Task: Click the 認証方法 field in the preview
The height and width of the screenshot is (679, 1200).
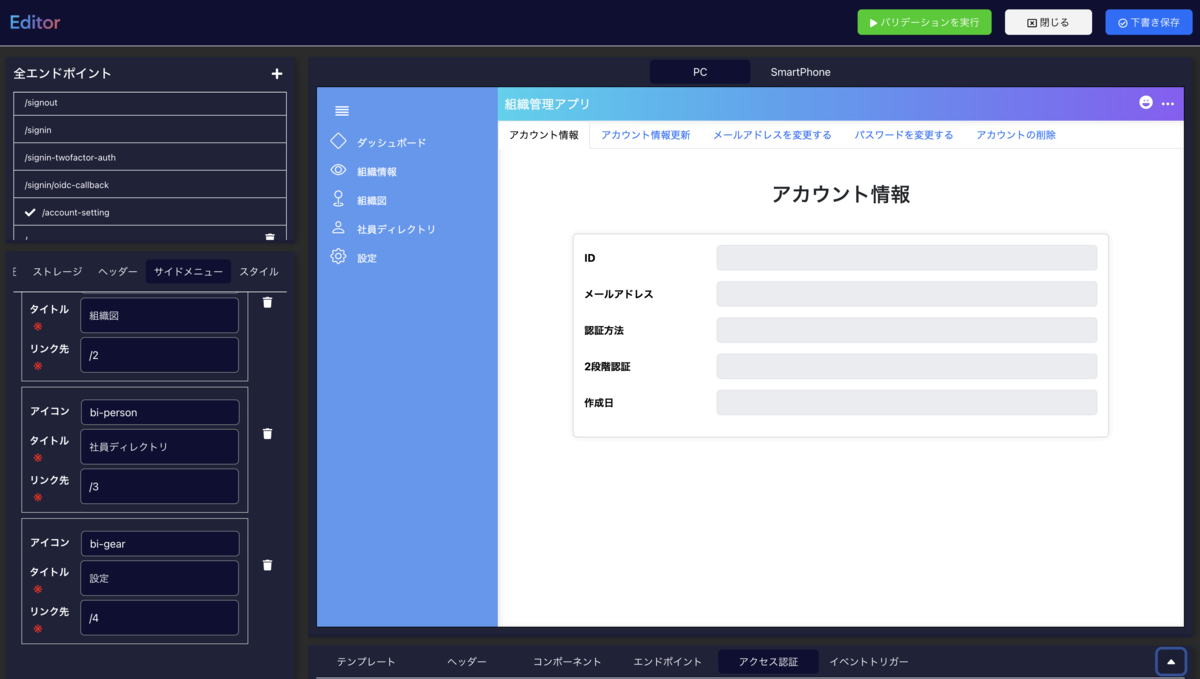Action: point(907,330)
